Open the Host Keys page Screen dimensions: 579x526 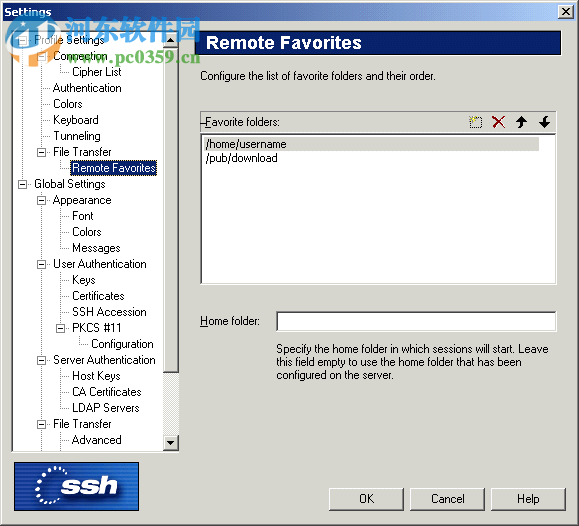[96, 376]
